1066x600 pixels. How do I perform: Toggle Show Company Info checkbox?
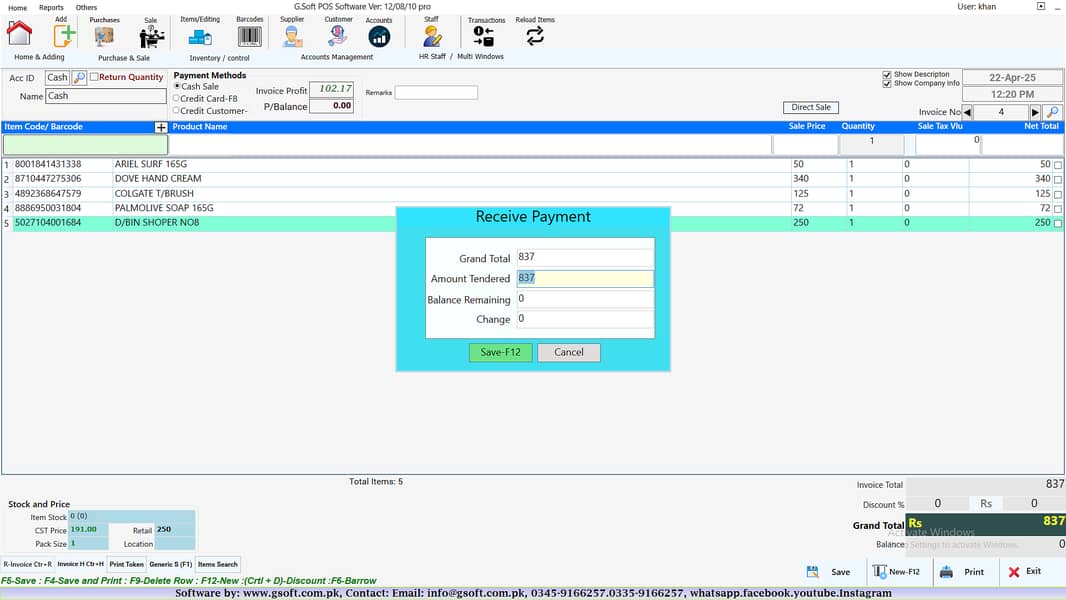pyautogui.click(x=887, y=84)
